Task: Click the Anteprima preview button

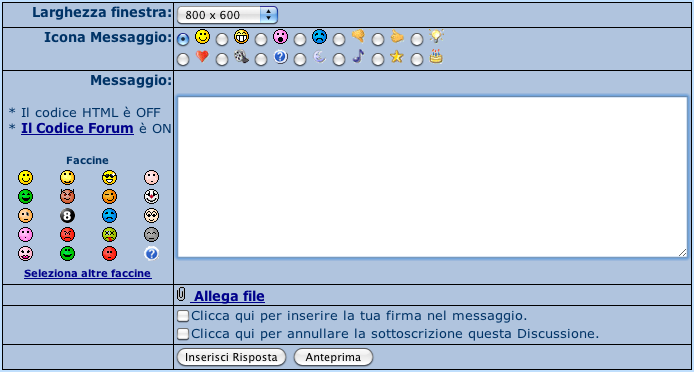Action: click(333, 357)
